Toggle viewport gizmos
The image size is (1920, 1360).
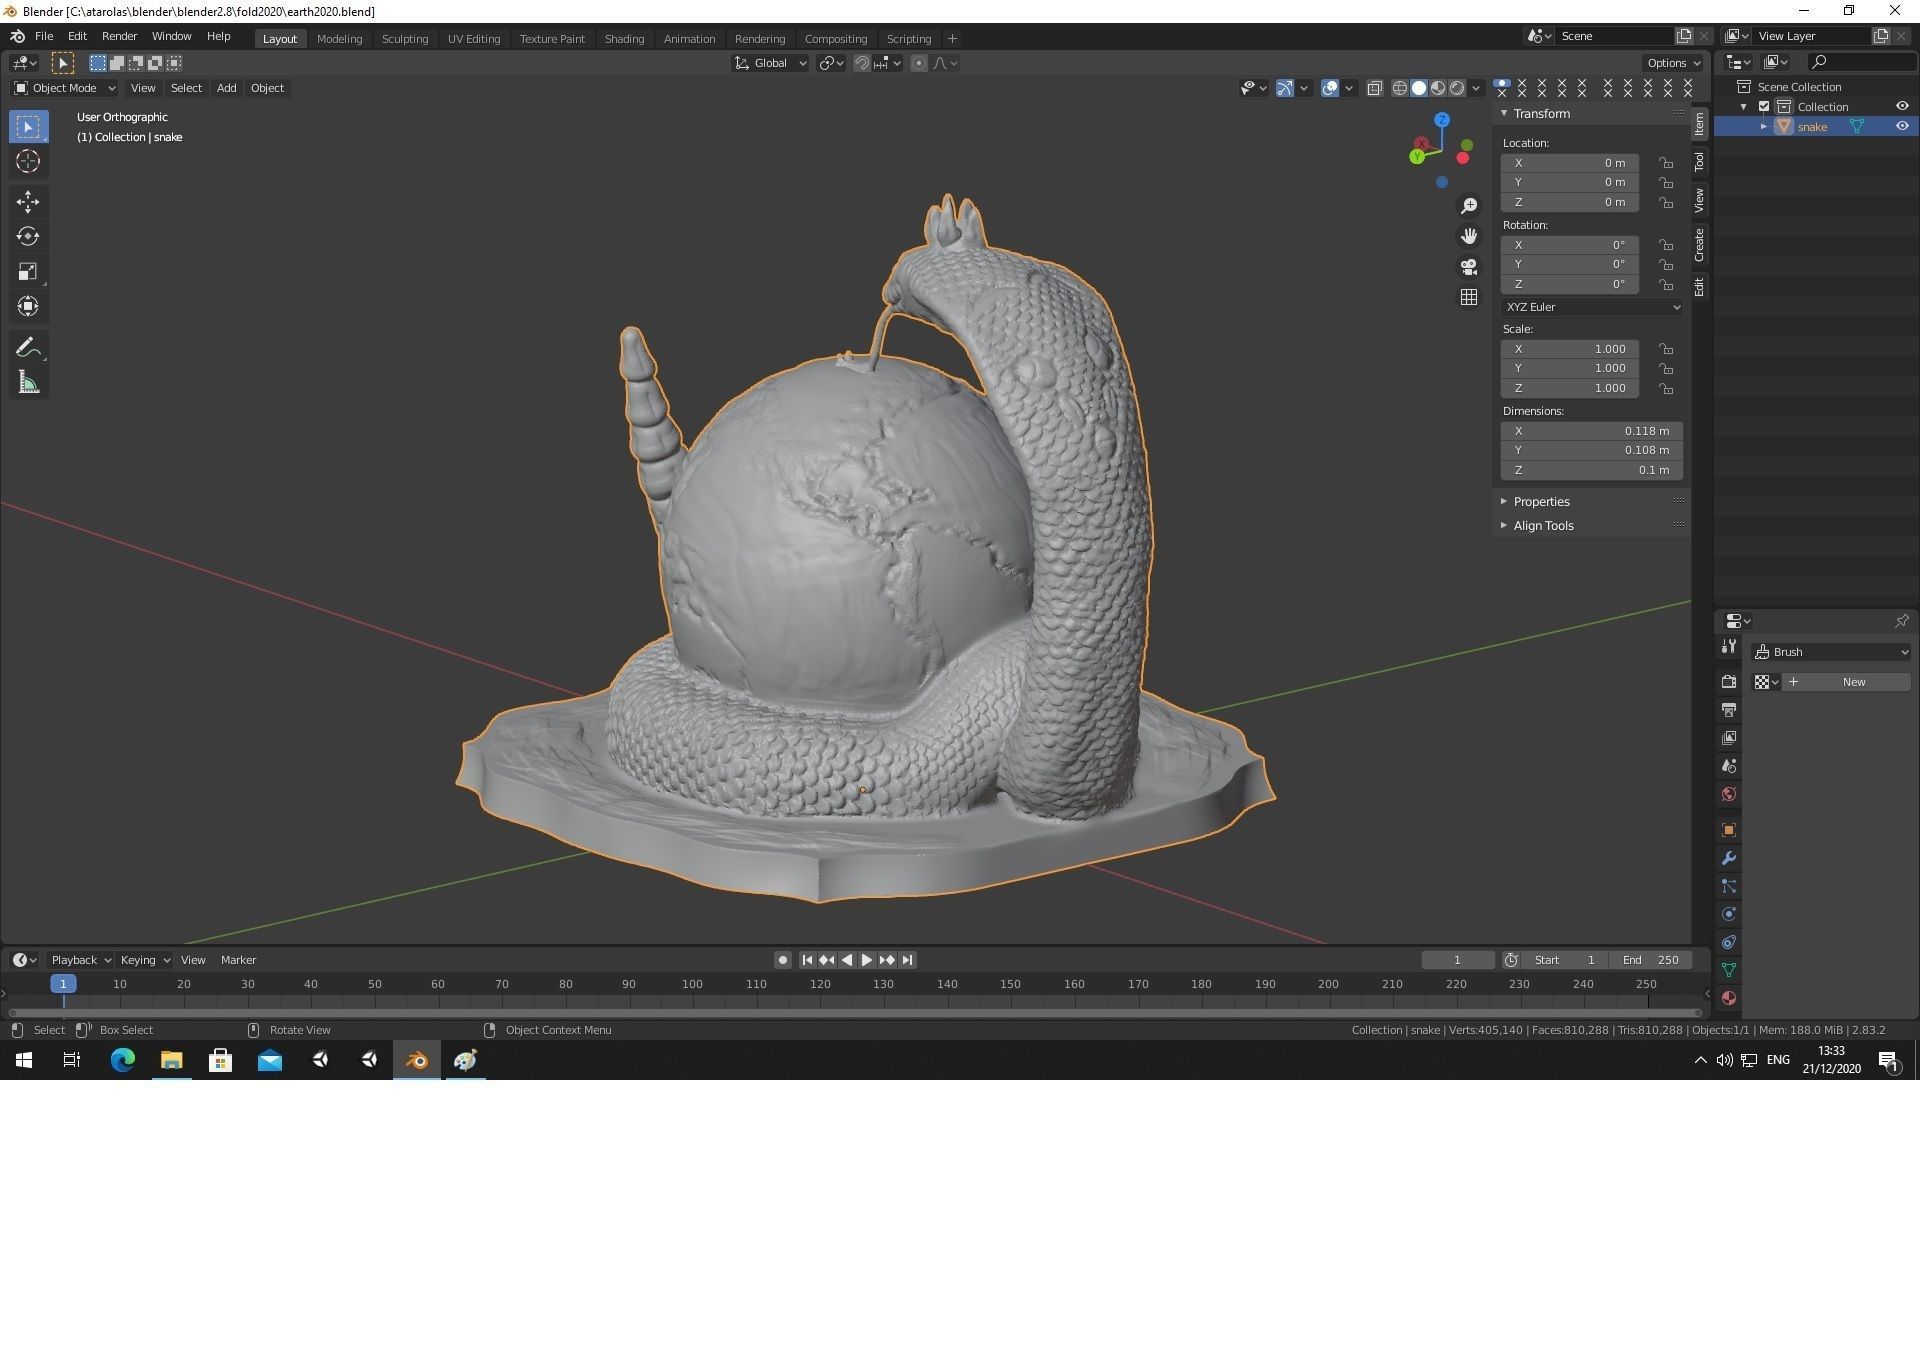pyautogui.click(x=1285, y=88)
